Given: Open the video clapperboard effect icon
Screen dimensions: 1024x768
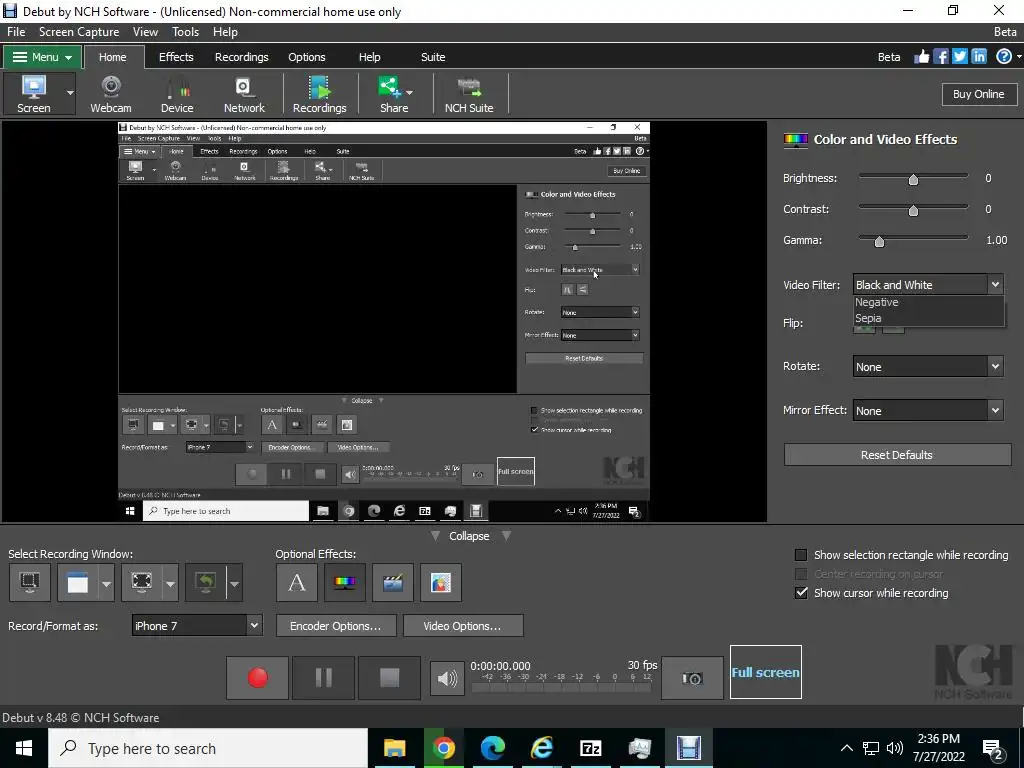Looking at the screenshot, I should (x=392, y=582).
